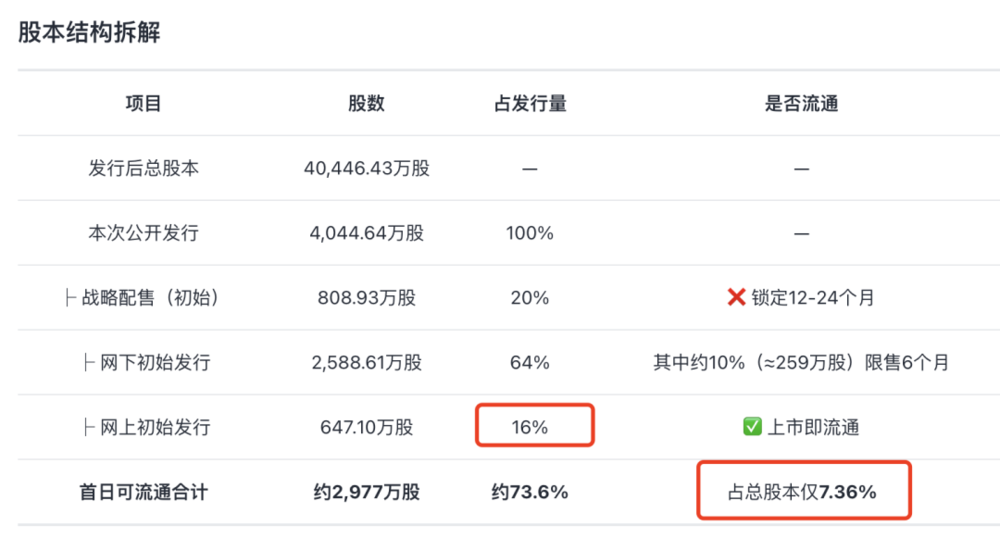
Task: Click the 上市即流通 text
Action: [813, 427]
